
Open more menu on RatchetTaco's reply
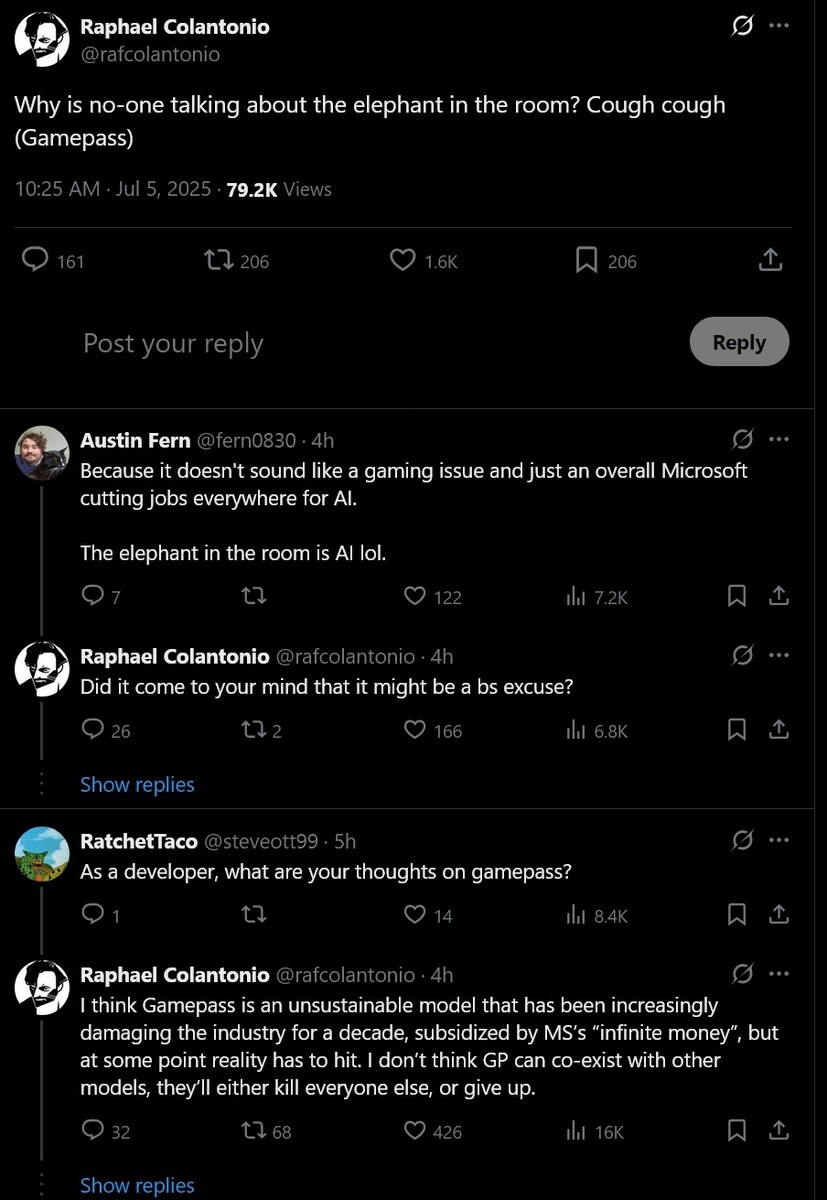[779, 841]
